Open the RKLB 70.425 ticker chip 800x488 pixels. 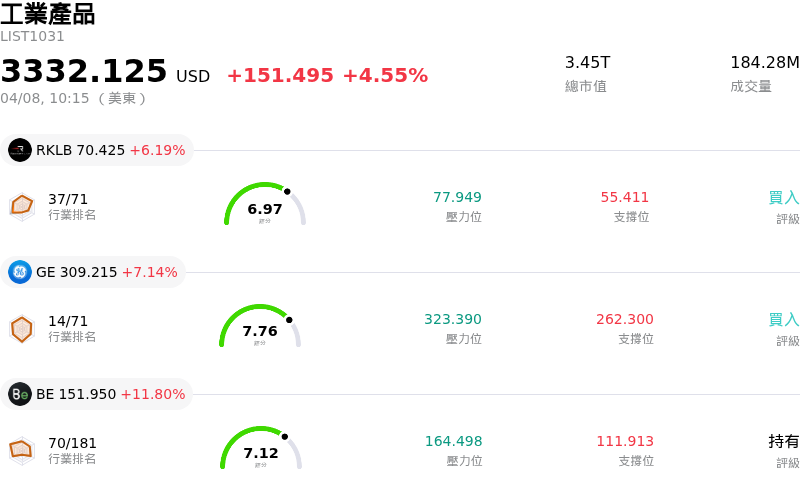(x=98, y=150)
